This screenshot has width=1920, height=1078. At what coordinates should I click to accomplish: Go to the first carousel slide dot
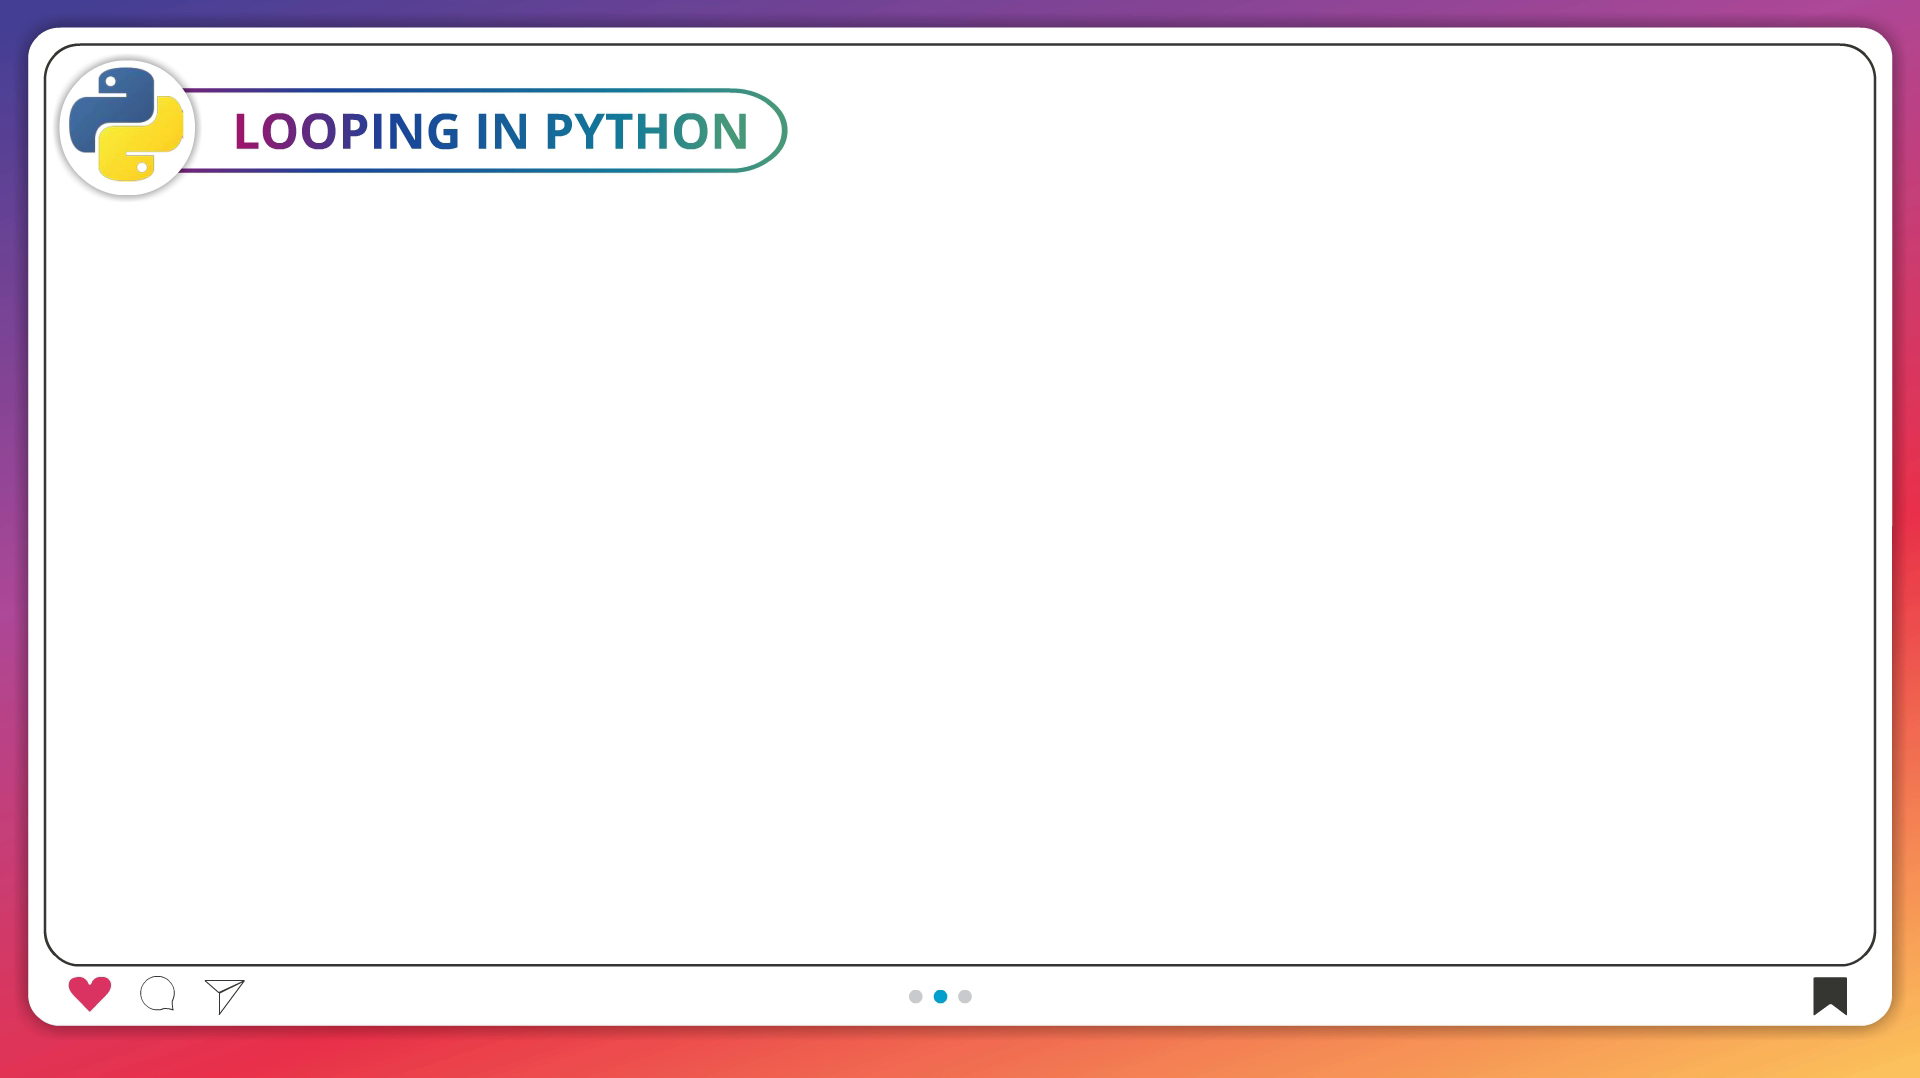point(915,996)
